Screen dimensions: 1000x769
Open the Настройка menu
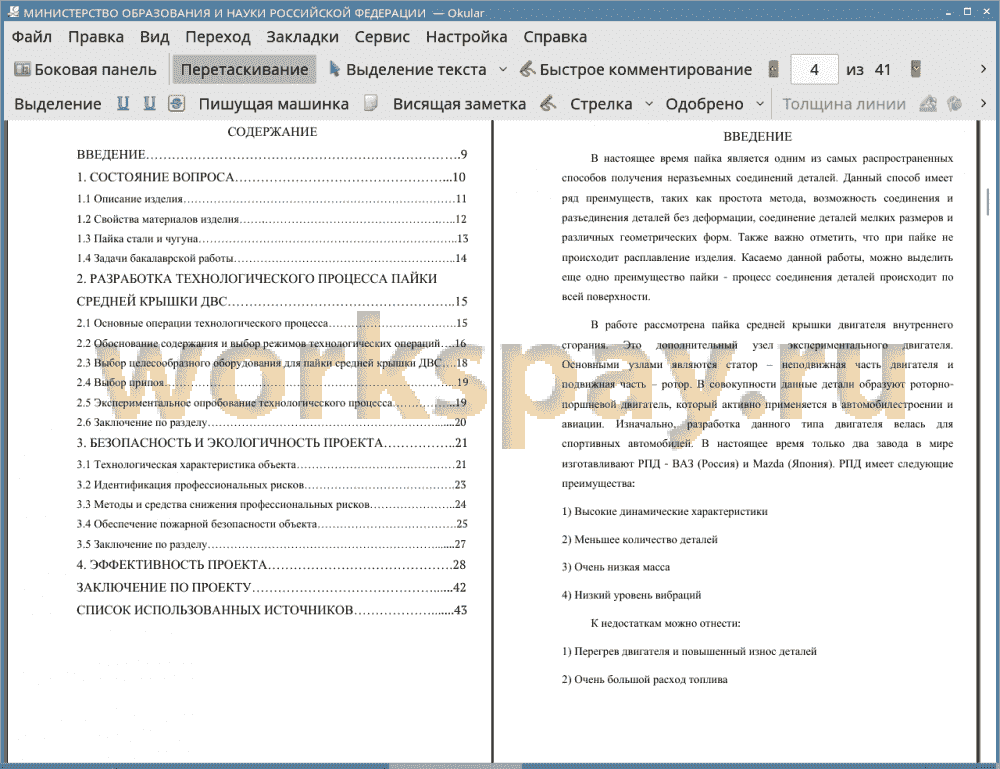click(x=466, y=37)
